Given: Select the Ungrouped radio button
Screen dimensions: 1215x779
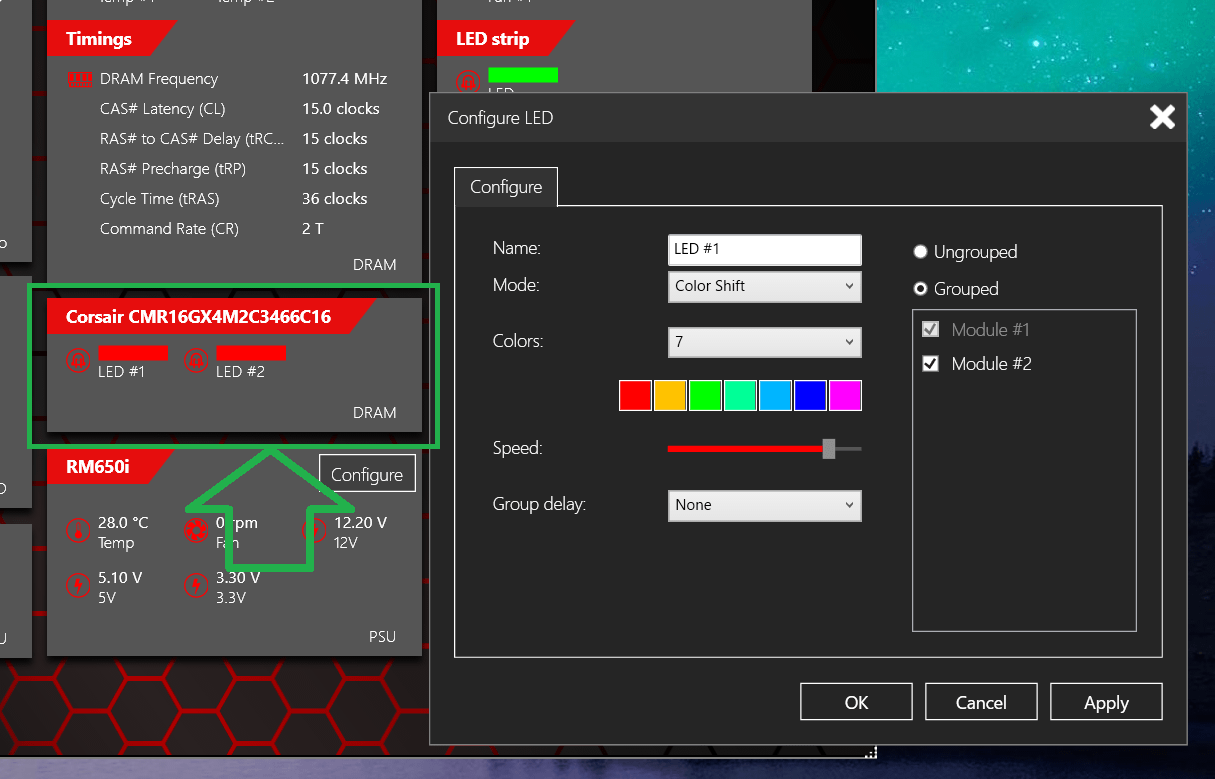Looking at the screenshot, I should tap(921, 252).
